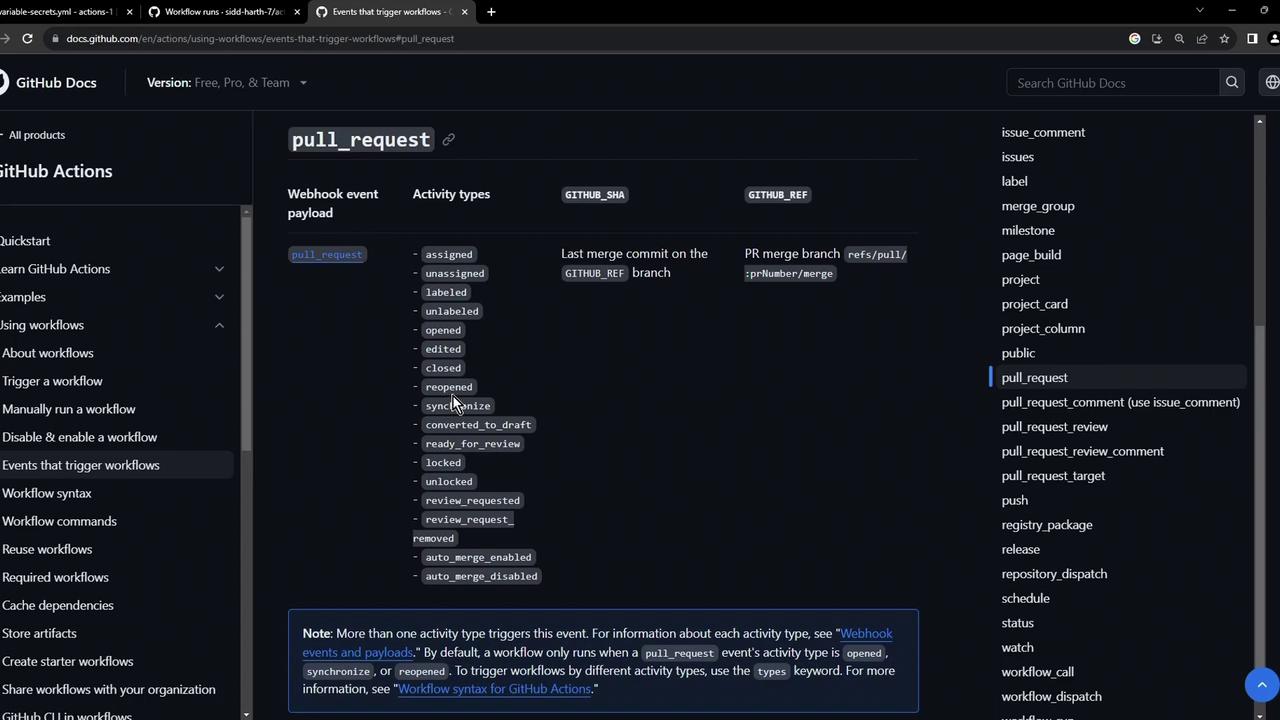1280x720 pixels.
Task: Open 'Workflow syntax for GitHub Actions' link
Action: coord(494,689)
